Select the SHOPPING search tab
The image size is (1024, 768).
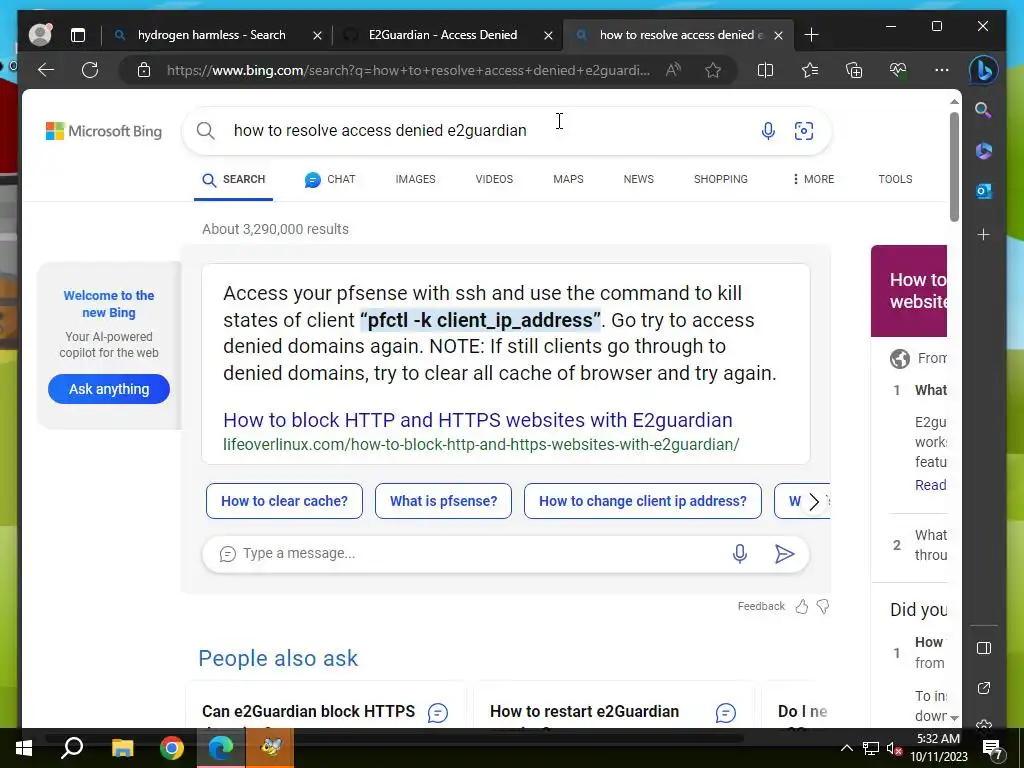point(721,179)
